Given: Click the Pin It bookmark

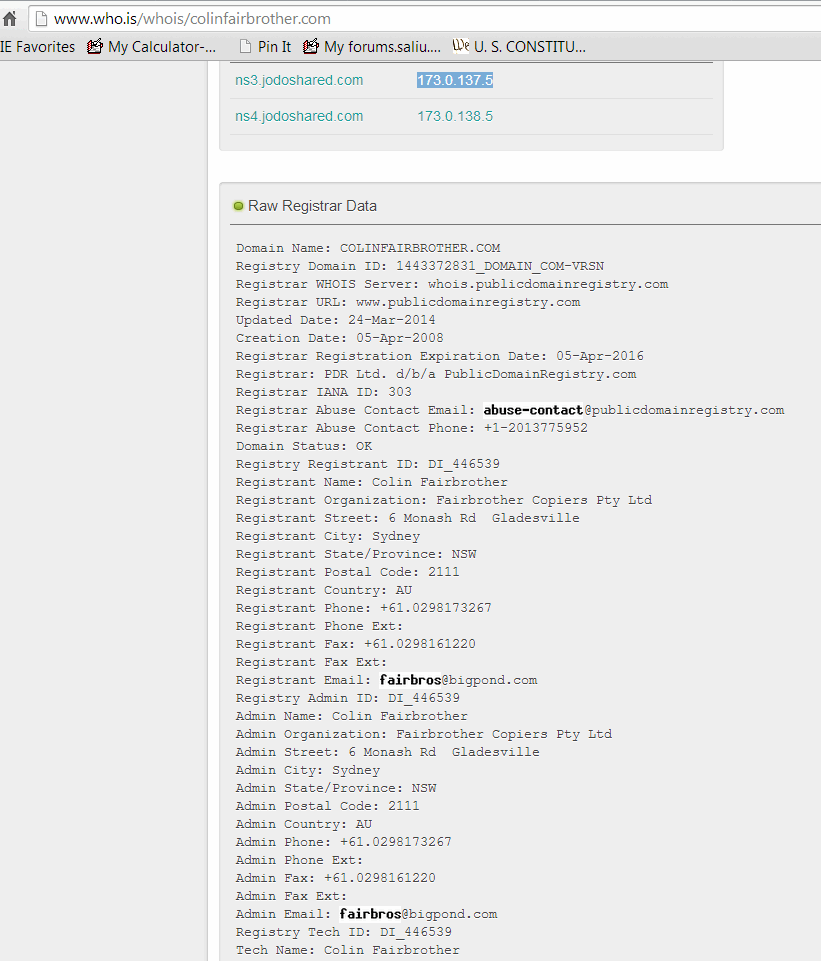Looking at the screenshot, I should 265,47.
